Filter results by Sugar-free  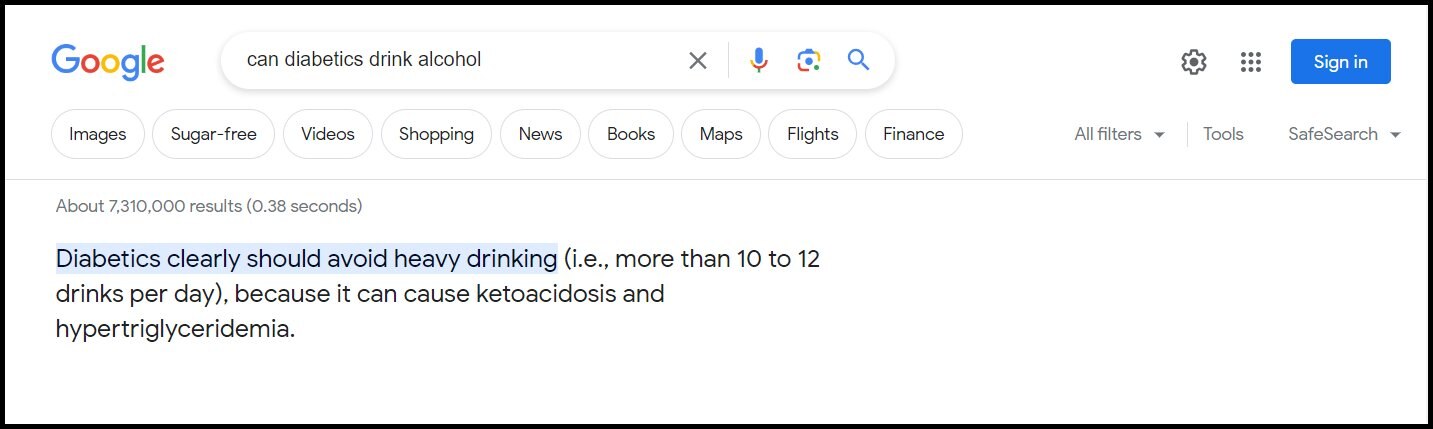click(213, 134)
